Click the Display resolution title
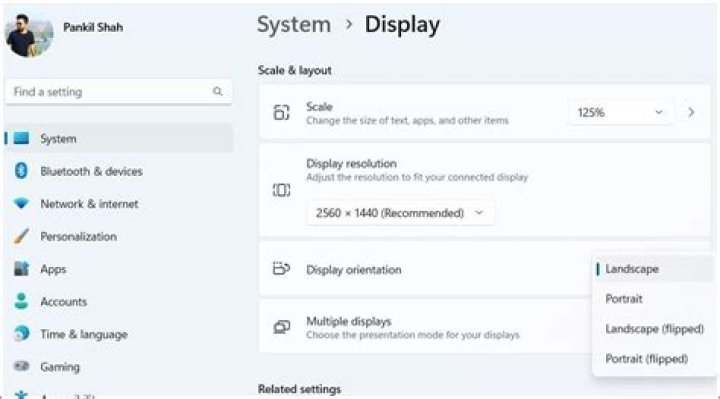Screen dimensions: 720x399 coord(351,163)
